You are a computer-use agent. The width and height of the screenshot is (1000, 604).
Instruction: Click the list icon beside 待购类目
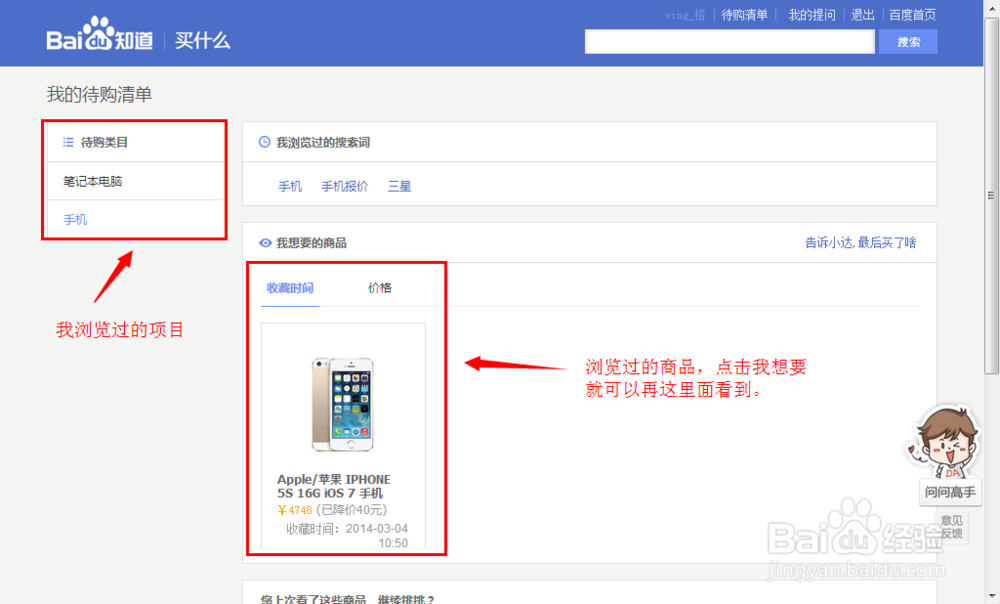(68, 142)
